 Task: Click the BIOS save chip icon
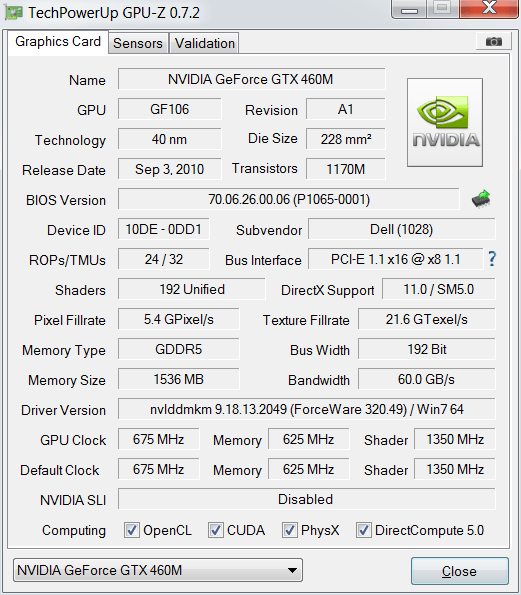(x=481, y=199)
